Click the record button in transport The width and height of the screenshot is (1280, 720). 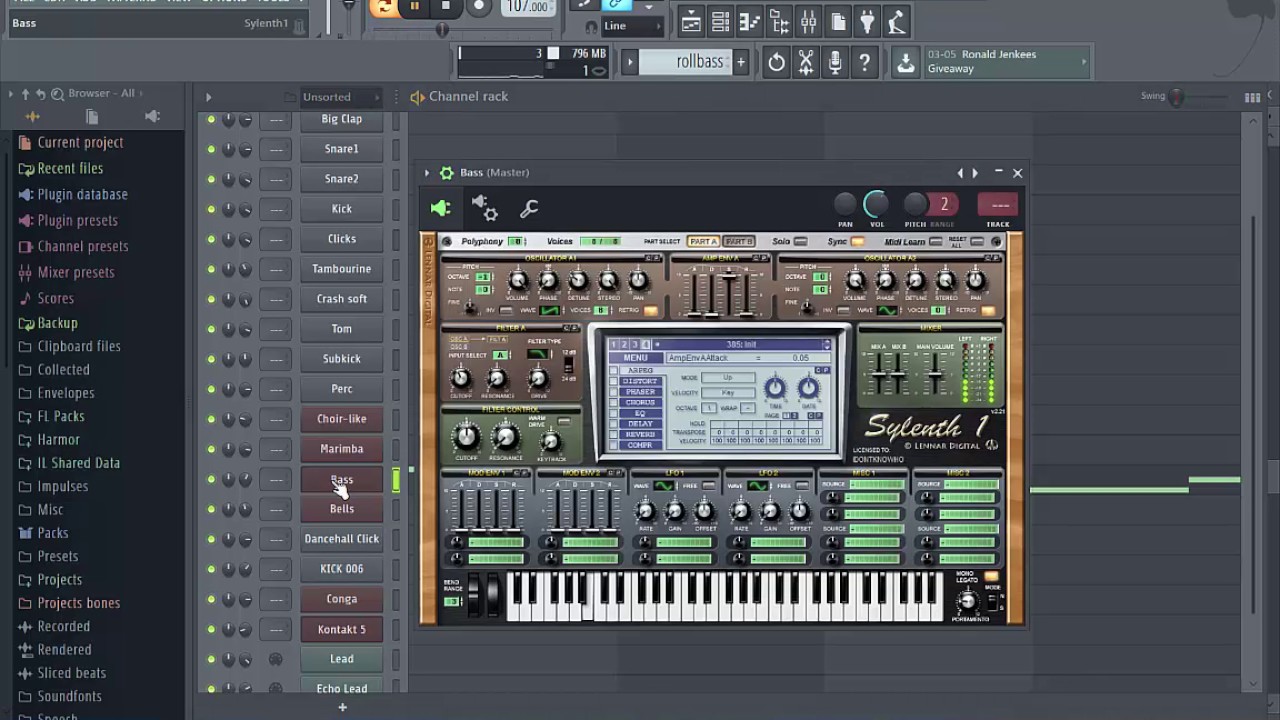click(x=479, y=6)
